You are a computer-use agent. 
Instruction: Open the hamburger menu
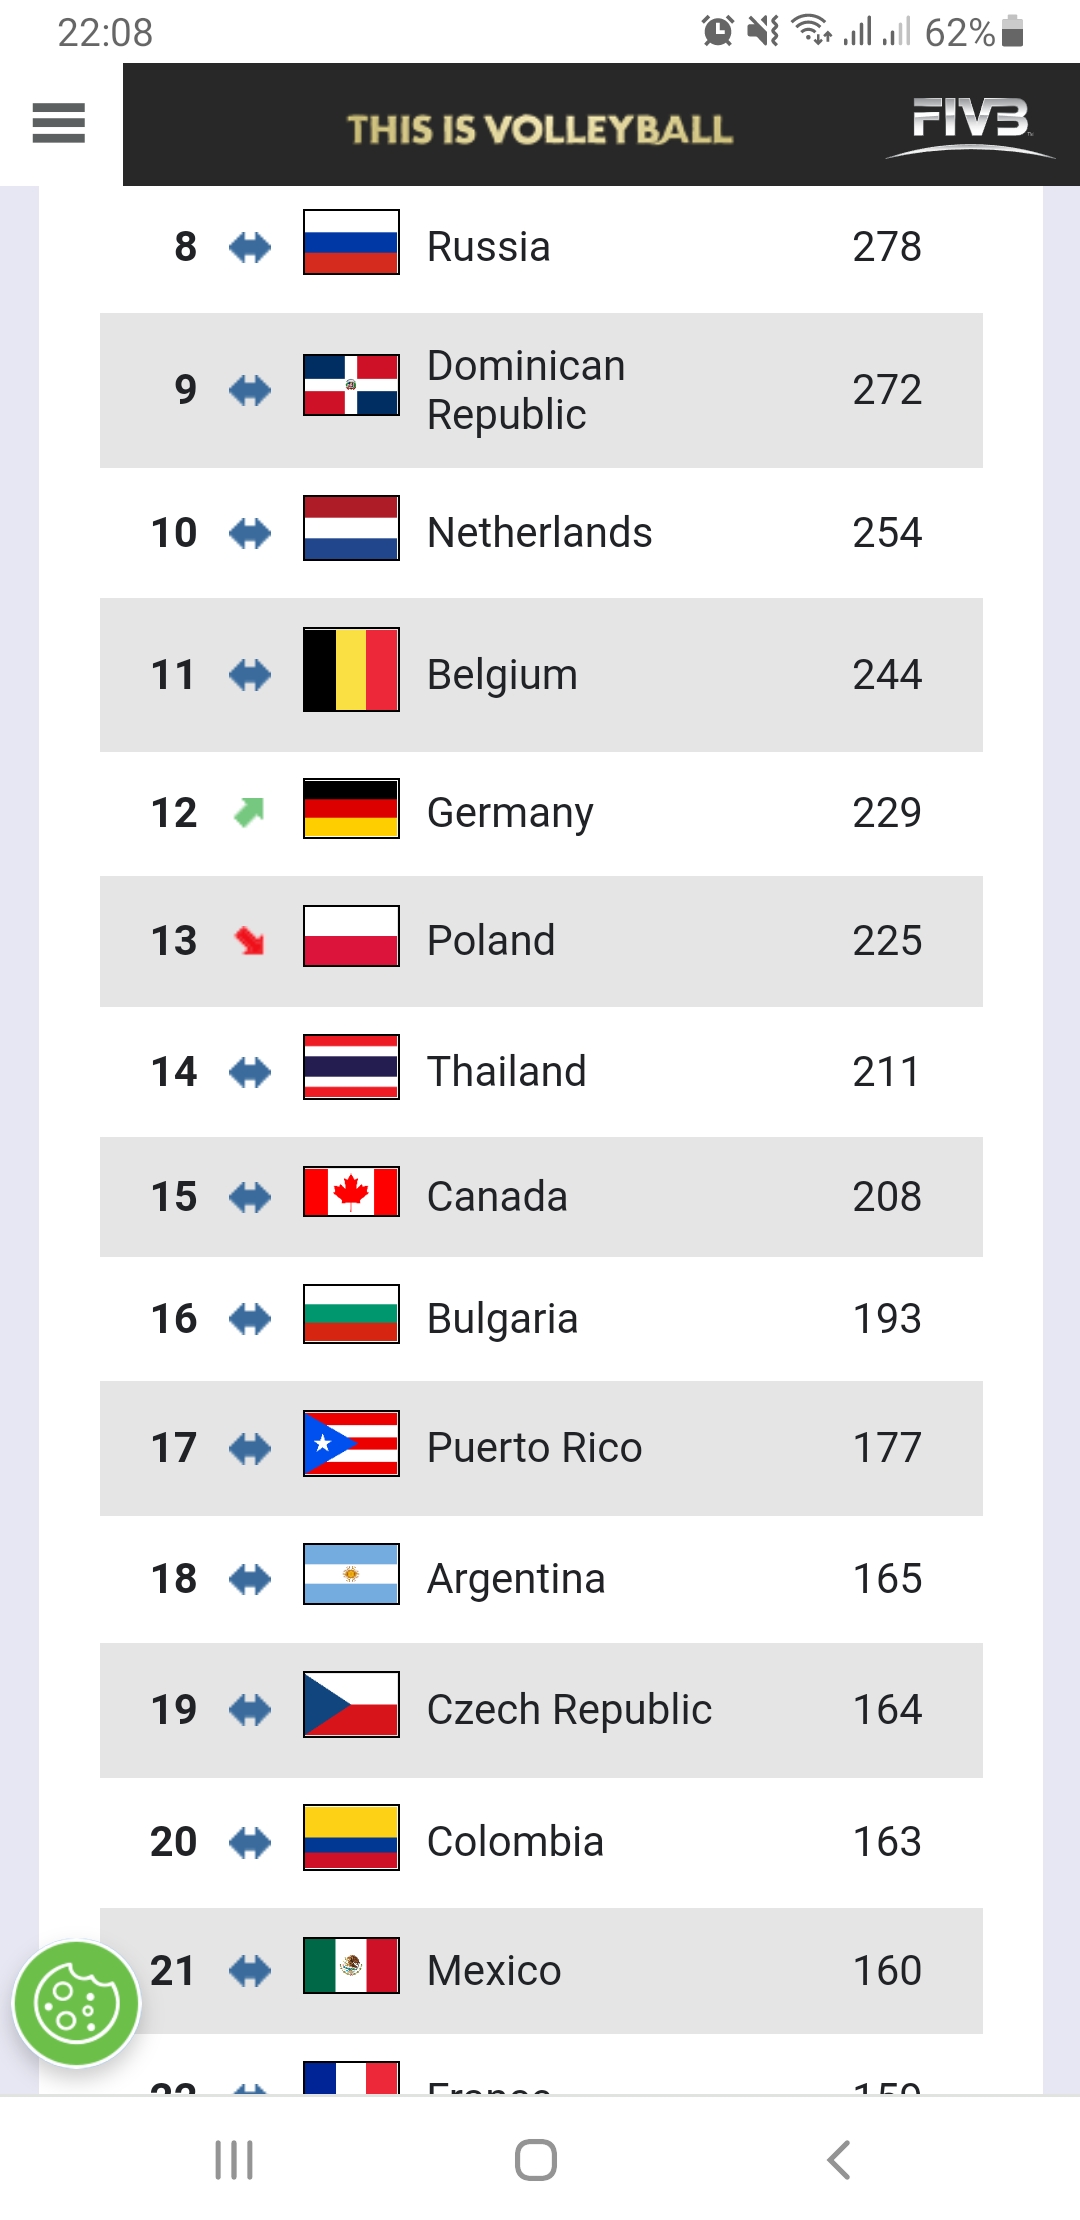pyautogui.click(x=58, y=124)
